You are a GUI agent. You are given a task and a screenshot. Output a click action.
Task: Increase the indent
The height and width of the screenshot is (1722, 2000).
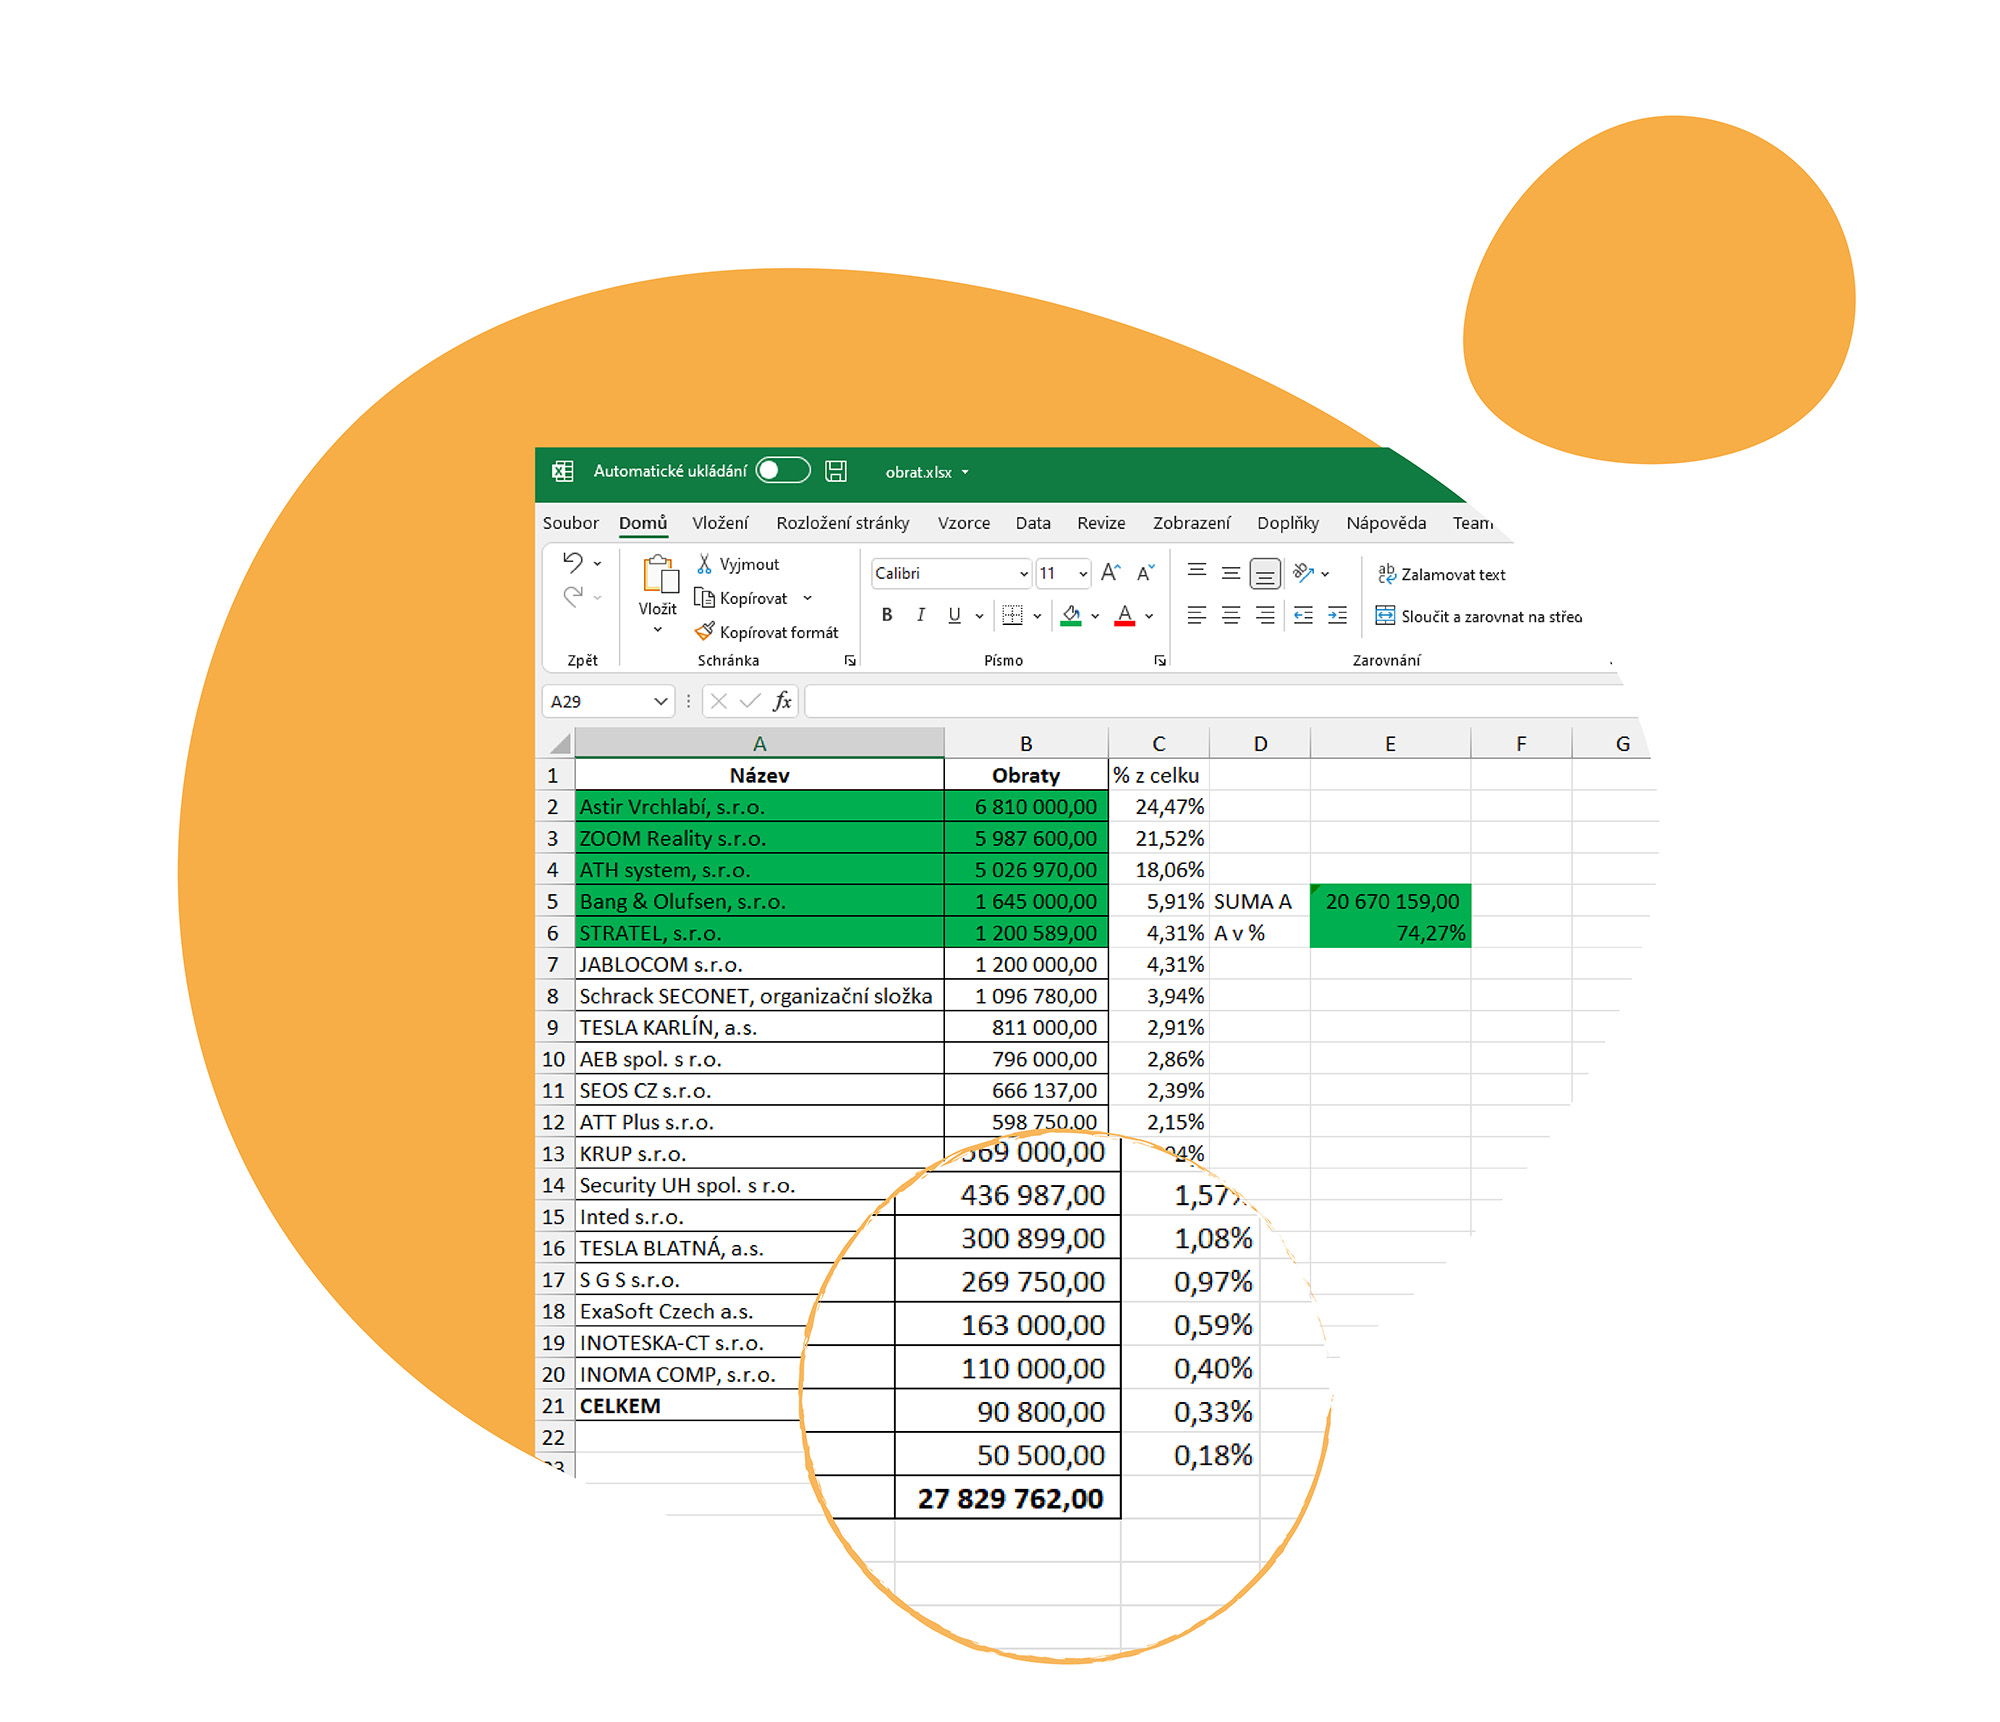(1338, 616)
